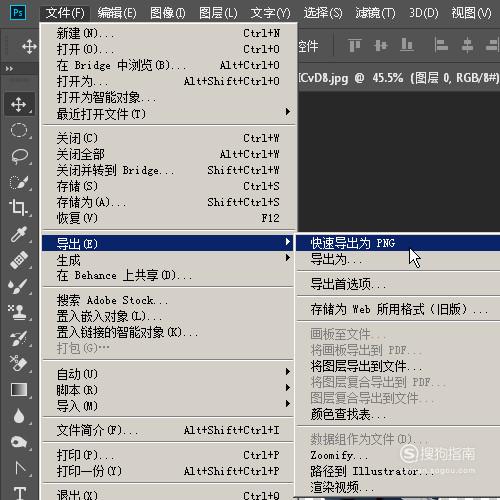Choose 打开为智能对象...
Image resolution: width=500 pixels, height=500 pixels.
pos(169,98)
